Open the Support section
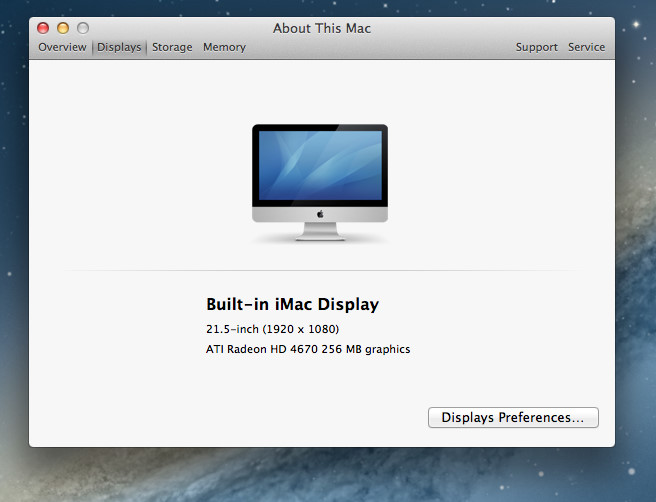Image resolution: width=656 pixels, height=502 pixels. click(536, 47)
